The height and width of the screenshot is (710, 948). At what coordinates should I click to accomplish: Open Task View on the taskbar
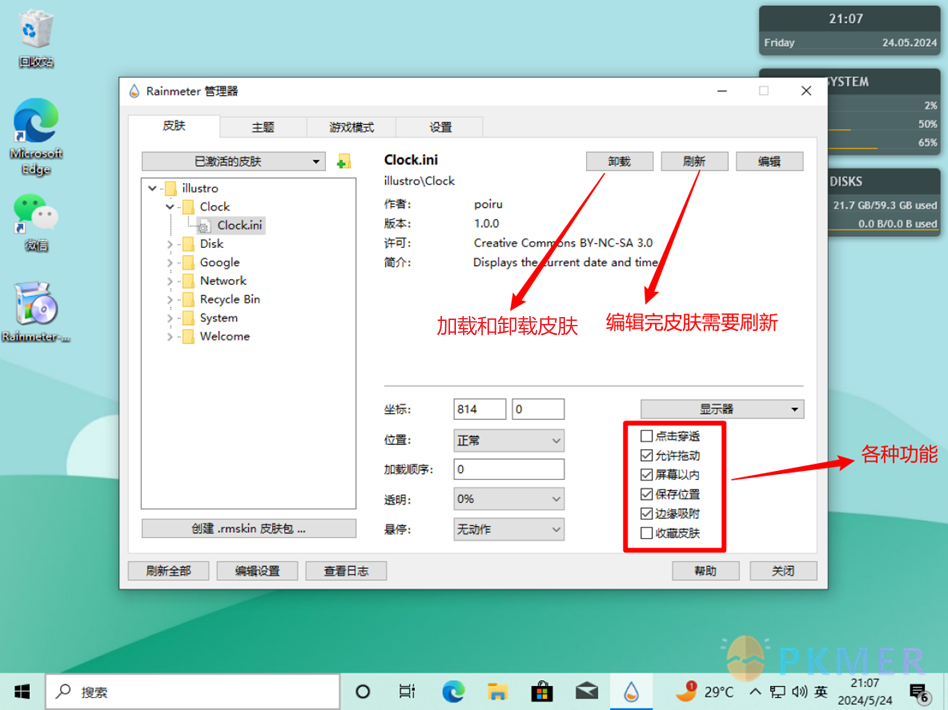click(407, 691)
